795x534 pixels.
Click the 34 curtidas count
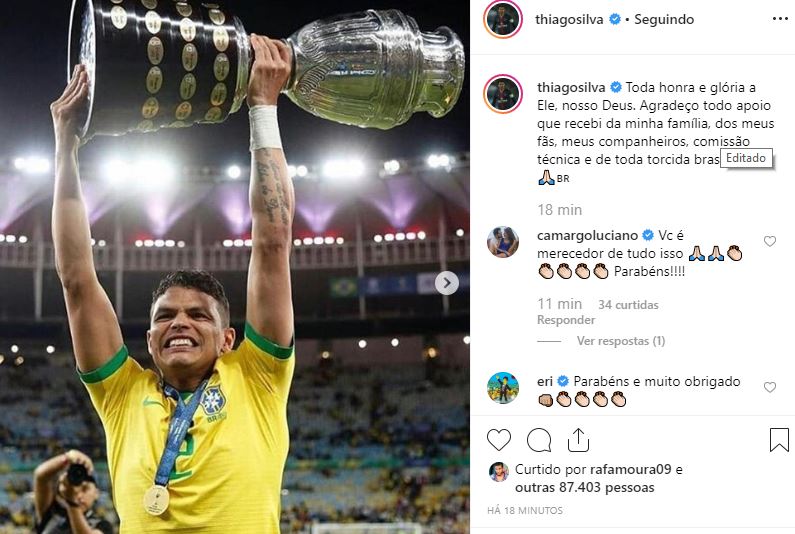[628, 305]
